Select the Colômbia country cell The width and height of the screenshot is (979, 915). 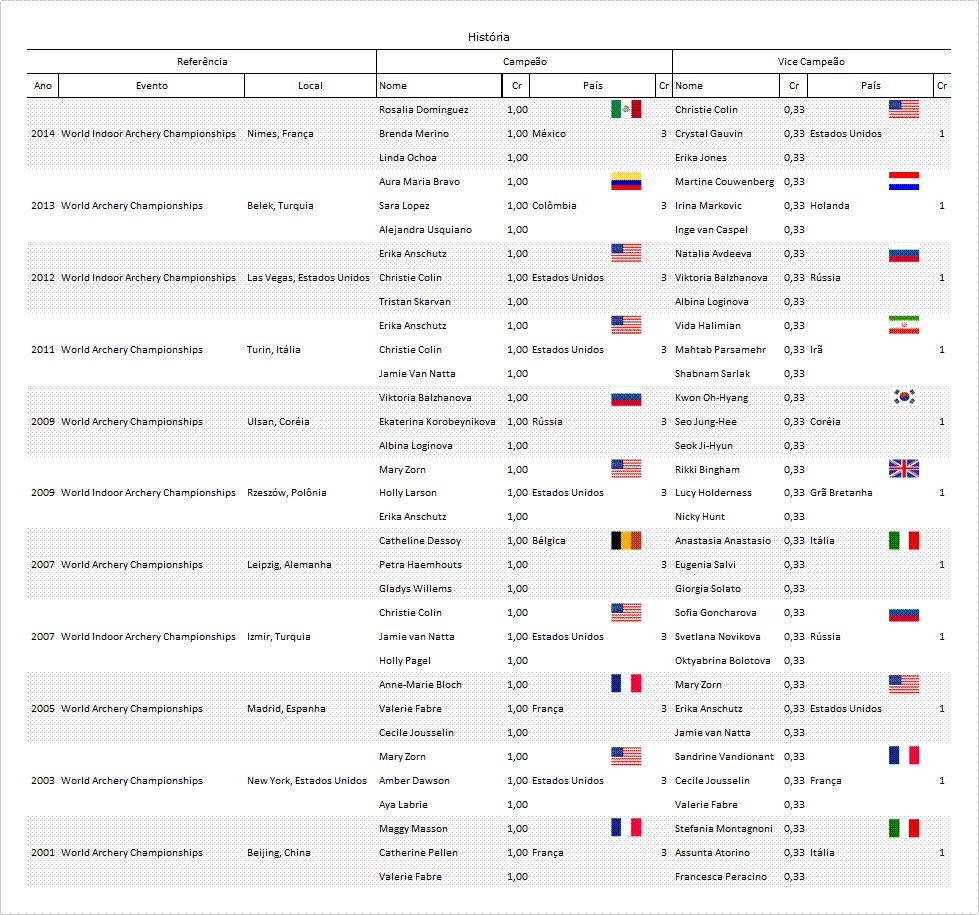[x=554, y=205]
